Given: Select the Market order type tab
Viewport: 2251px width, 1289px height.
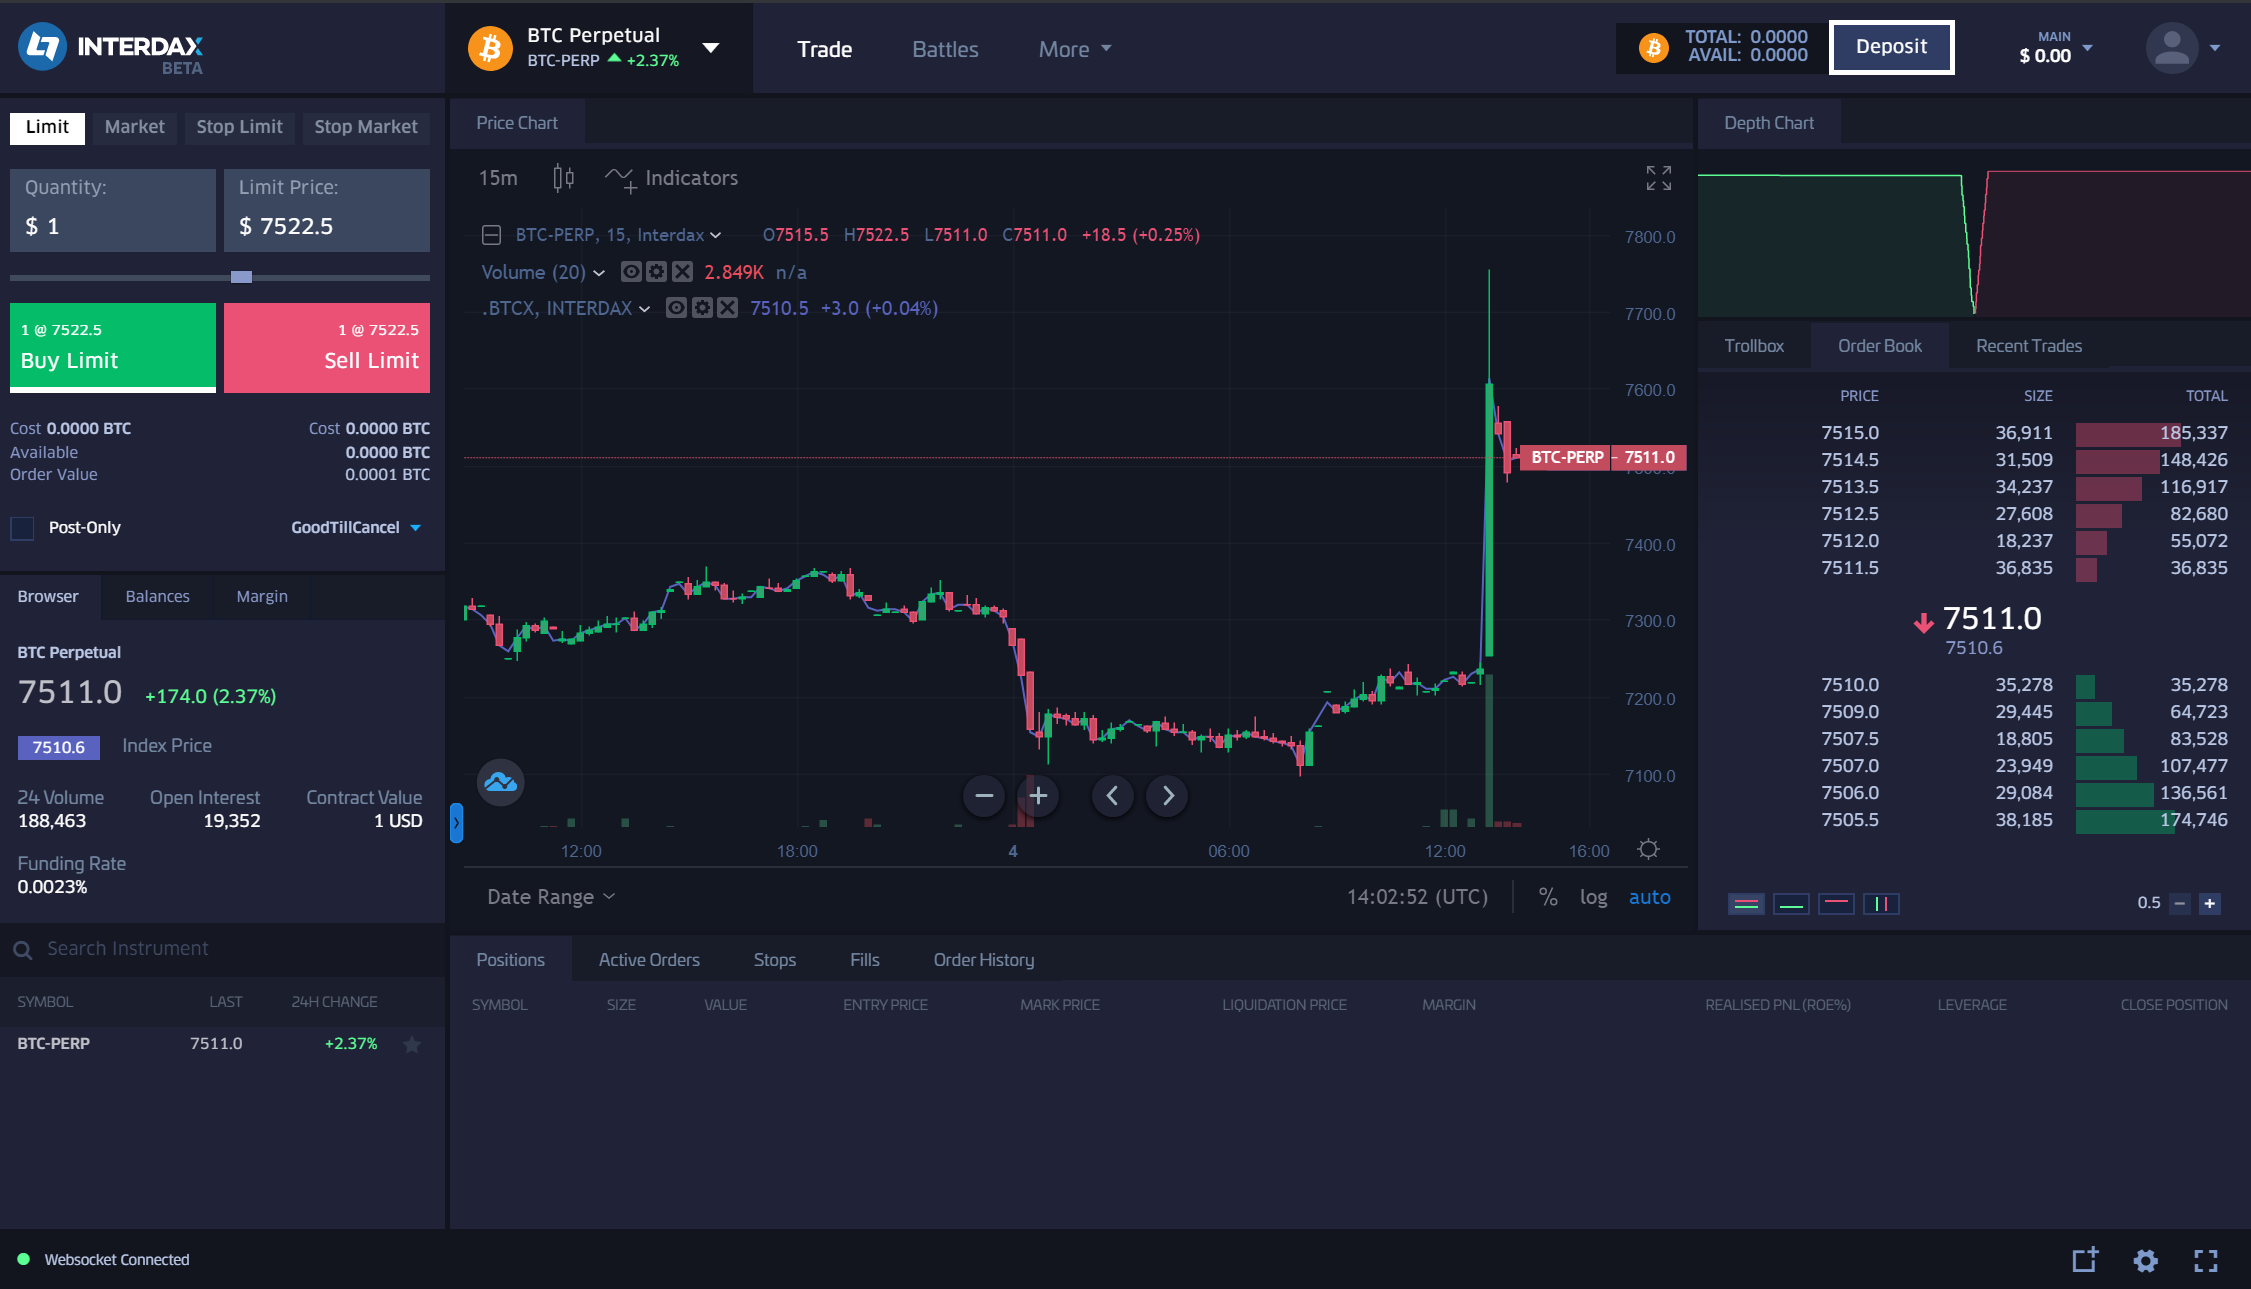Looking at the screenshot, I should point(134,127).
